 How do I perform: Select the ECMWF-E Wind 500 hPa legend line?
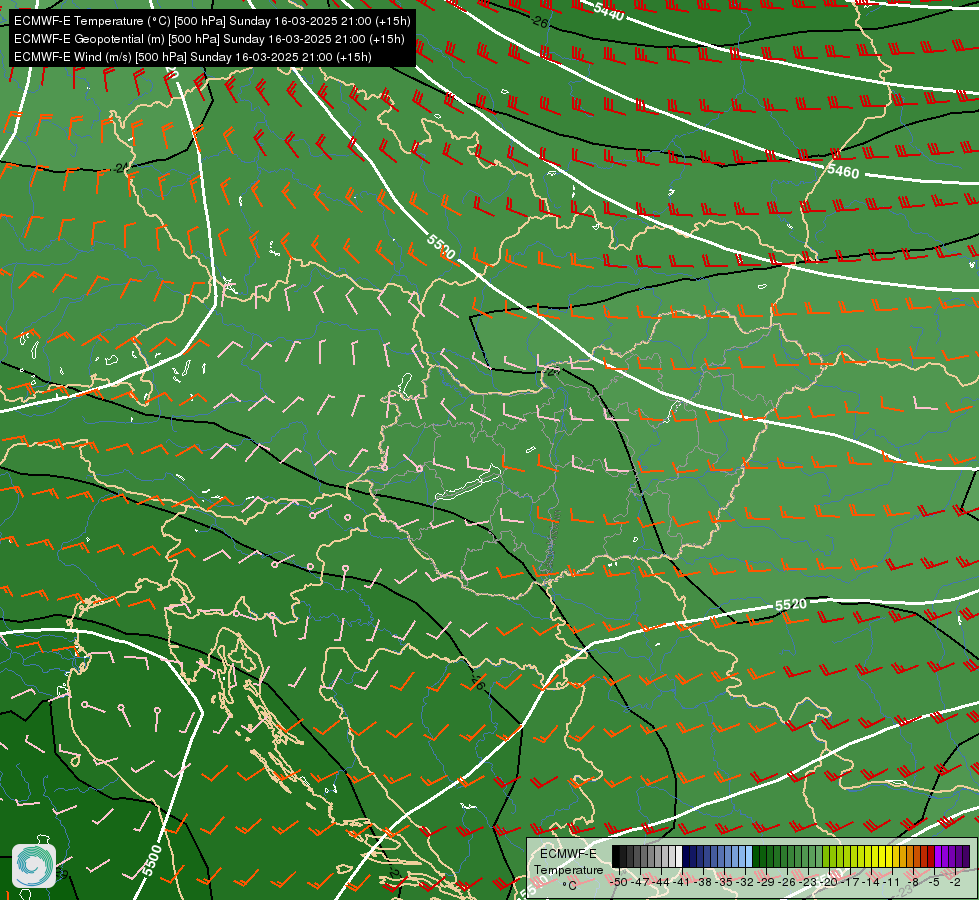click(193, 57)
